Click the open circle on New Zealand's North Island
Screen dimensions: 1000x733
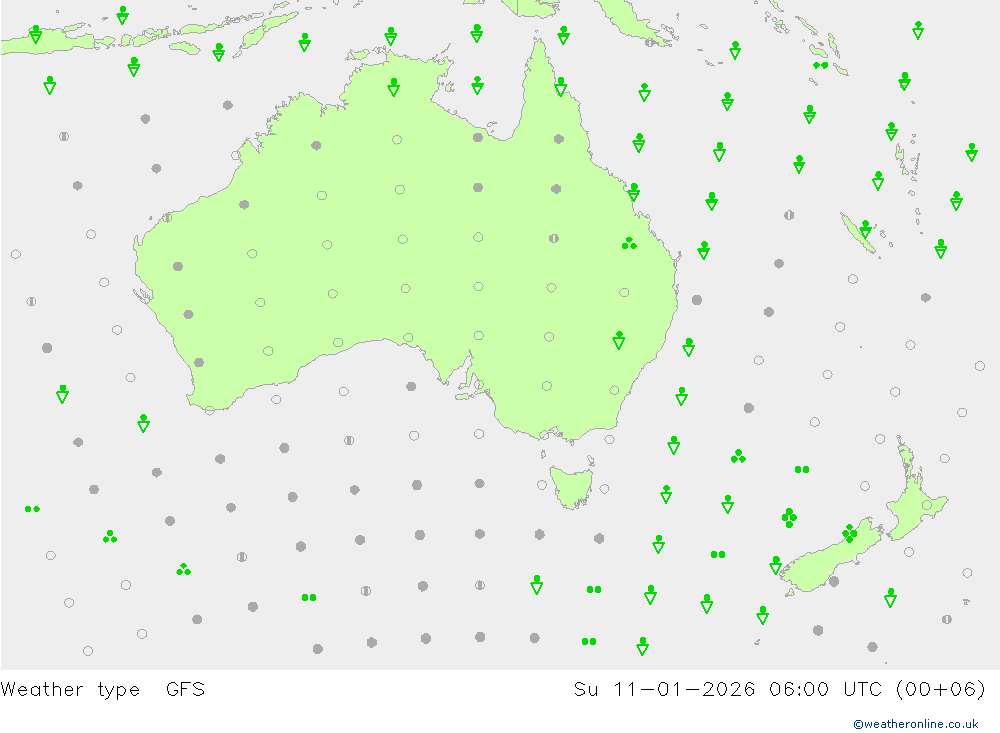(x=927, y=505)
